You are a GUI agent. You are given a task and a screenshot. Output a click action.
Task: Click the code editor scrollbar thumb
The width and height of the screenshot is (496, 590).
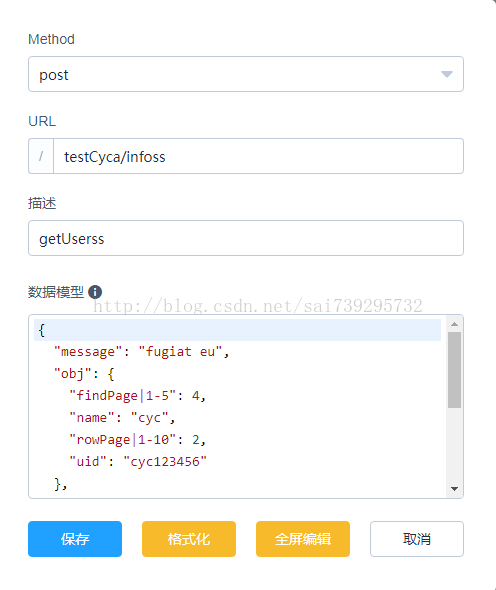(454, 370)
